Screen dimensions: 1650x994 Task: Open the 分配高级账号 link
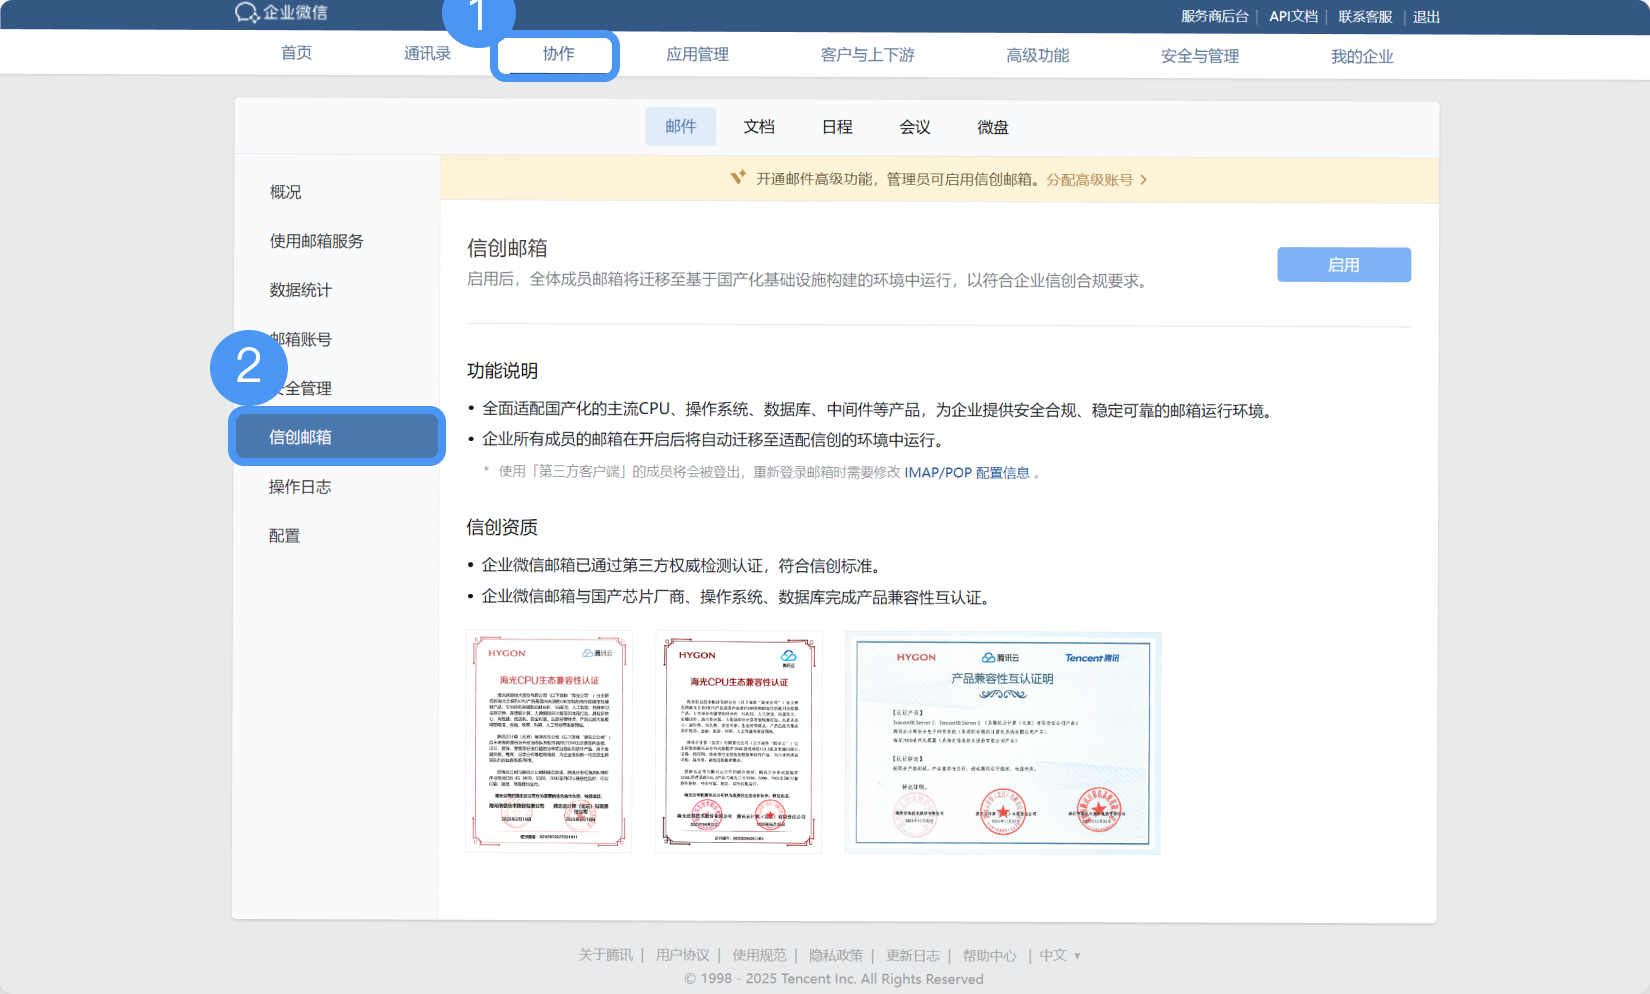point(1089,180)
